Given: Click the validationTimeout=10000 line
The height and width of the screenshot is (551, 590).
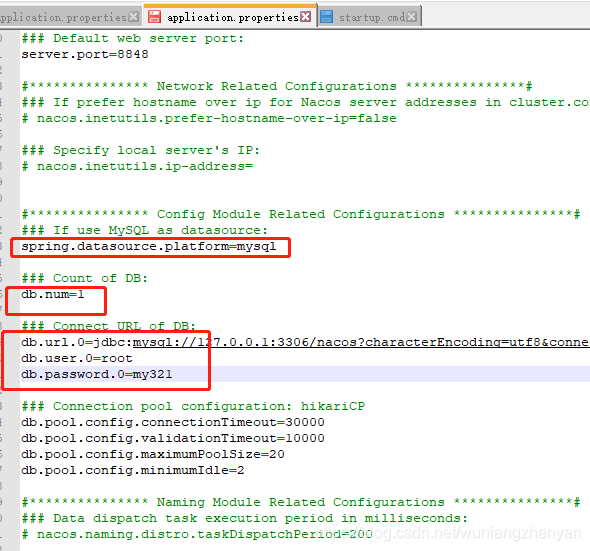Looking at the screenshot, I should (173, 438).
